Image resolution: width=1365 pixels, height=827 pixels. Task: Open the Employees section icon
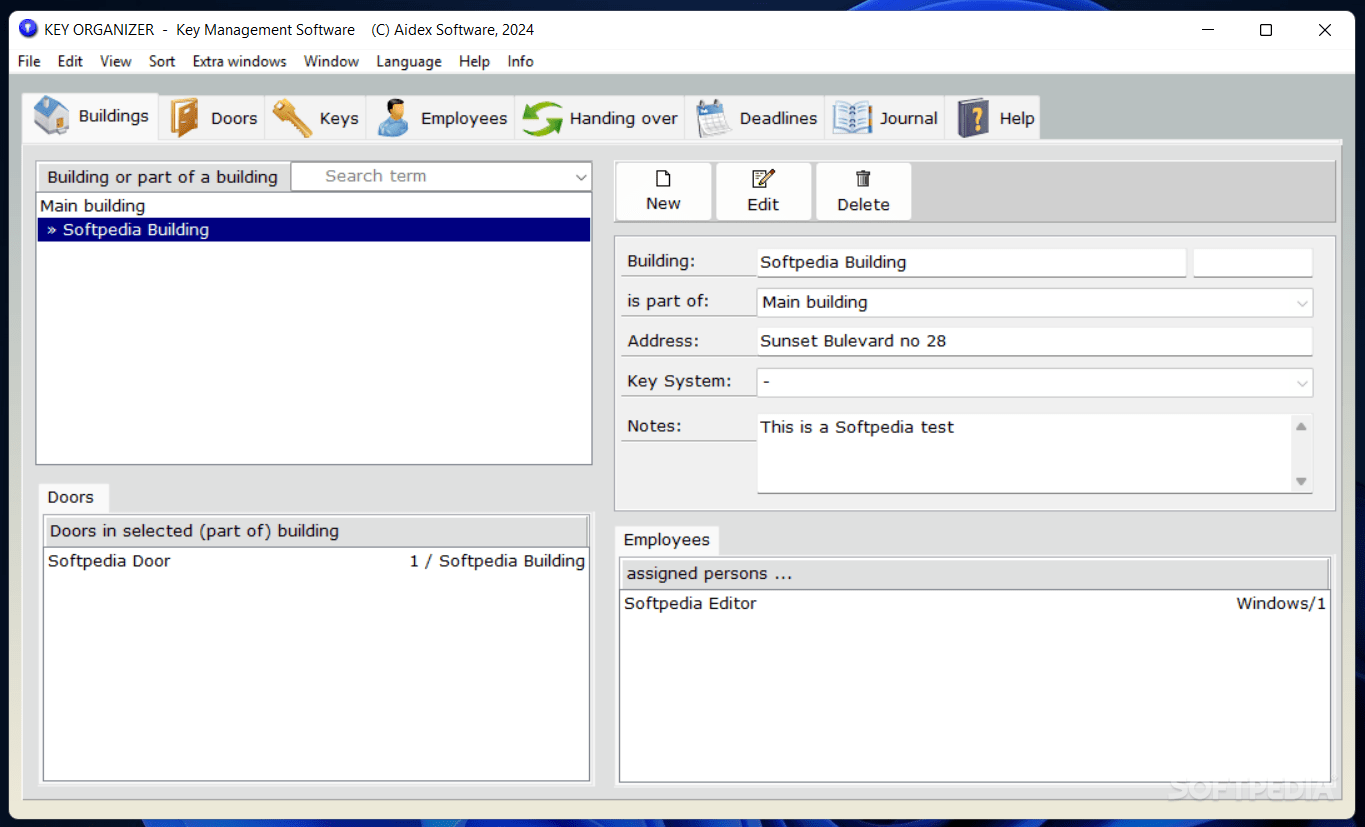pyautogui.click(x=393, y=116)
